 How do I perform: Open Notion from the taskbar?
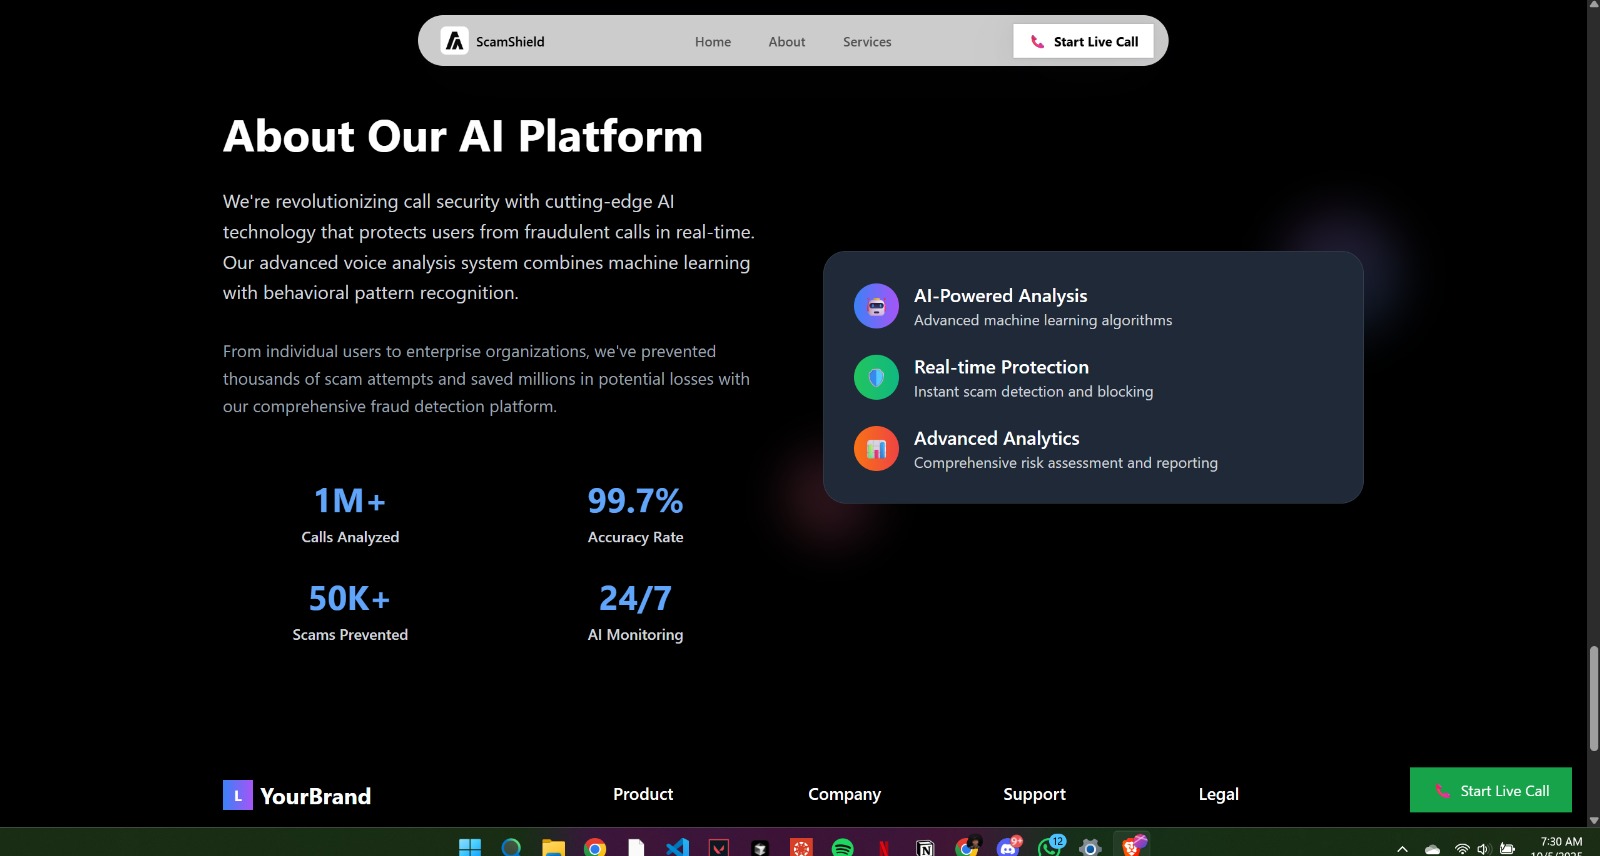click(x=926, y=848)
